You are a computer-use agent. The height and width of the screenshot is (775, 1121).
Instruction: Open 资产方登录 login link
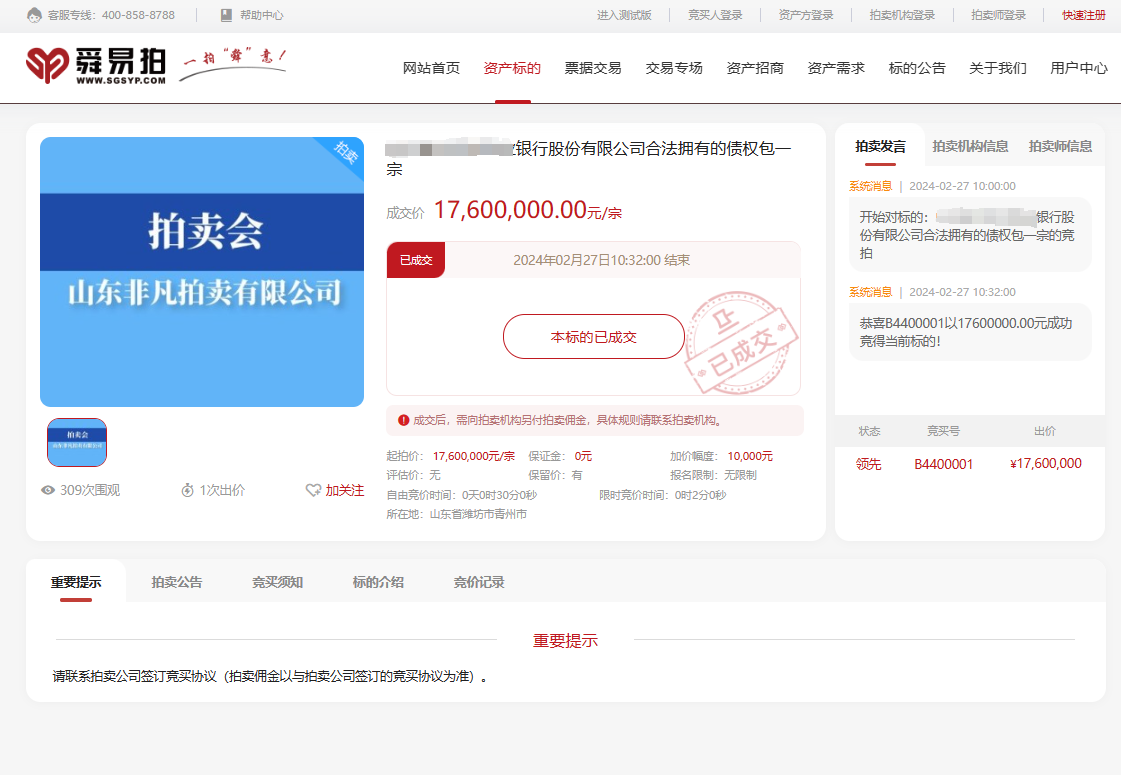point(806,15)
